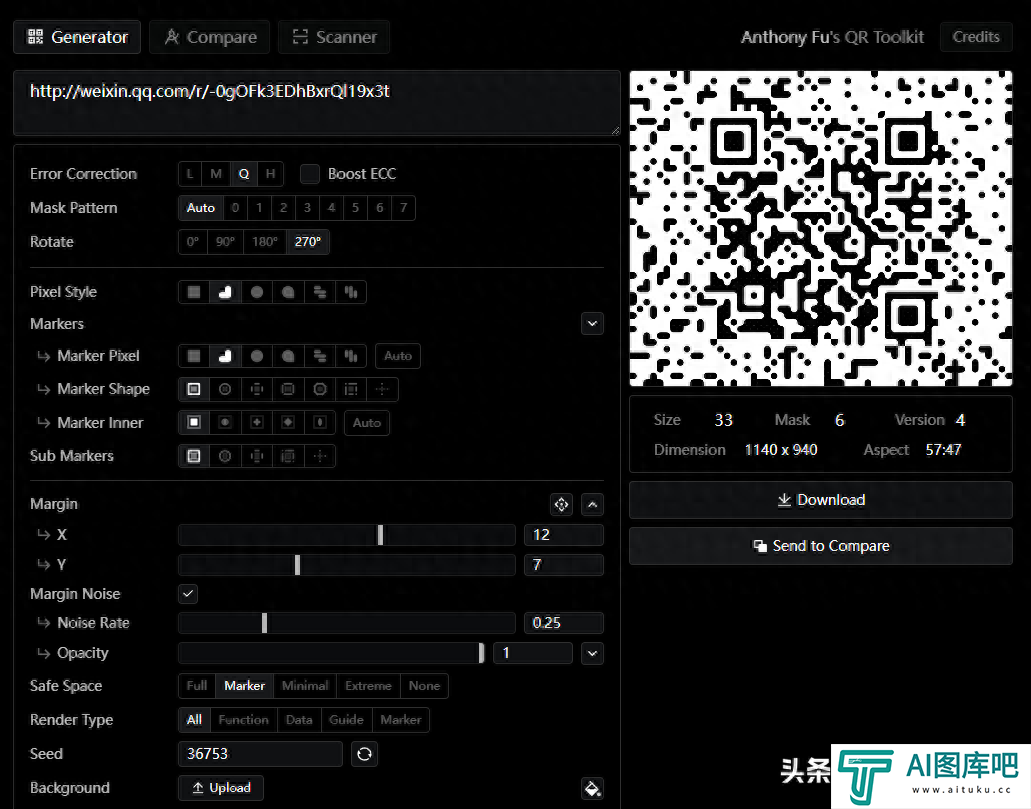Screen dimensions: 1031x809
Task: Collapse the Margin section chevron
Action: coord(592,504)
